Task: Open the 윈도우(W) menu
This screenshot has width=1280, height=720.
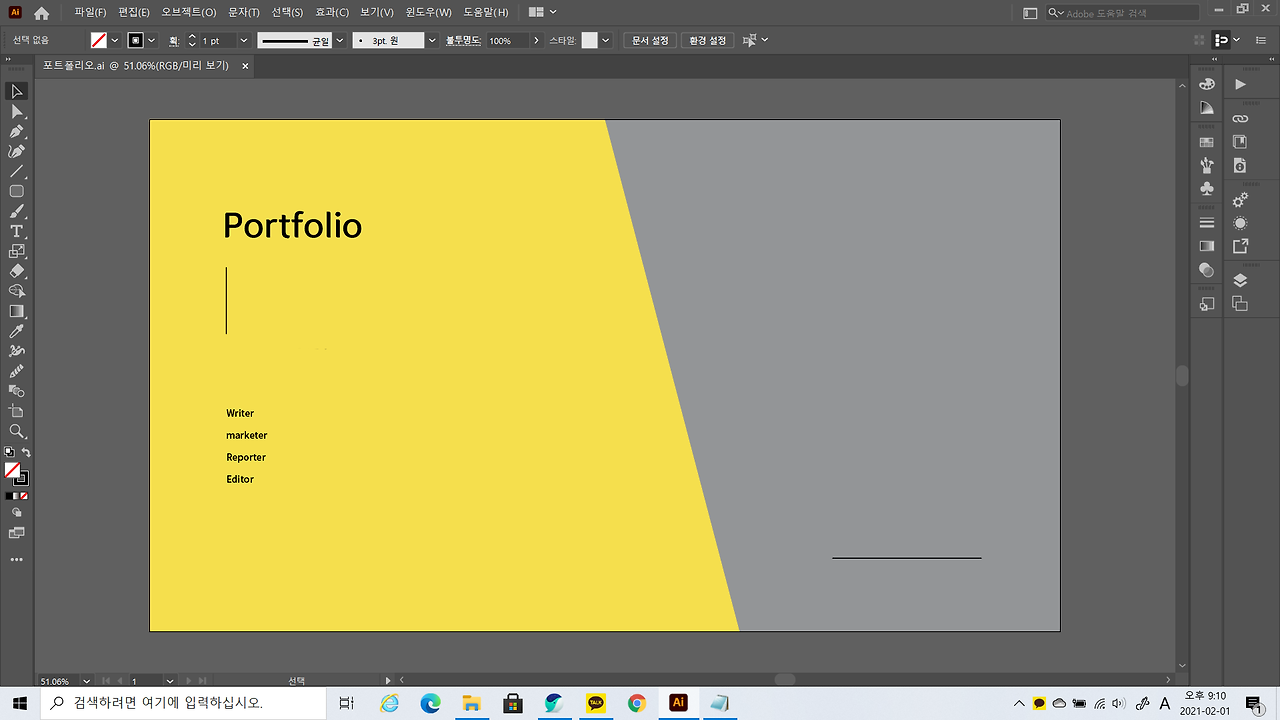Action: tap(428, 13)
